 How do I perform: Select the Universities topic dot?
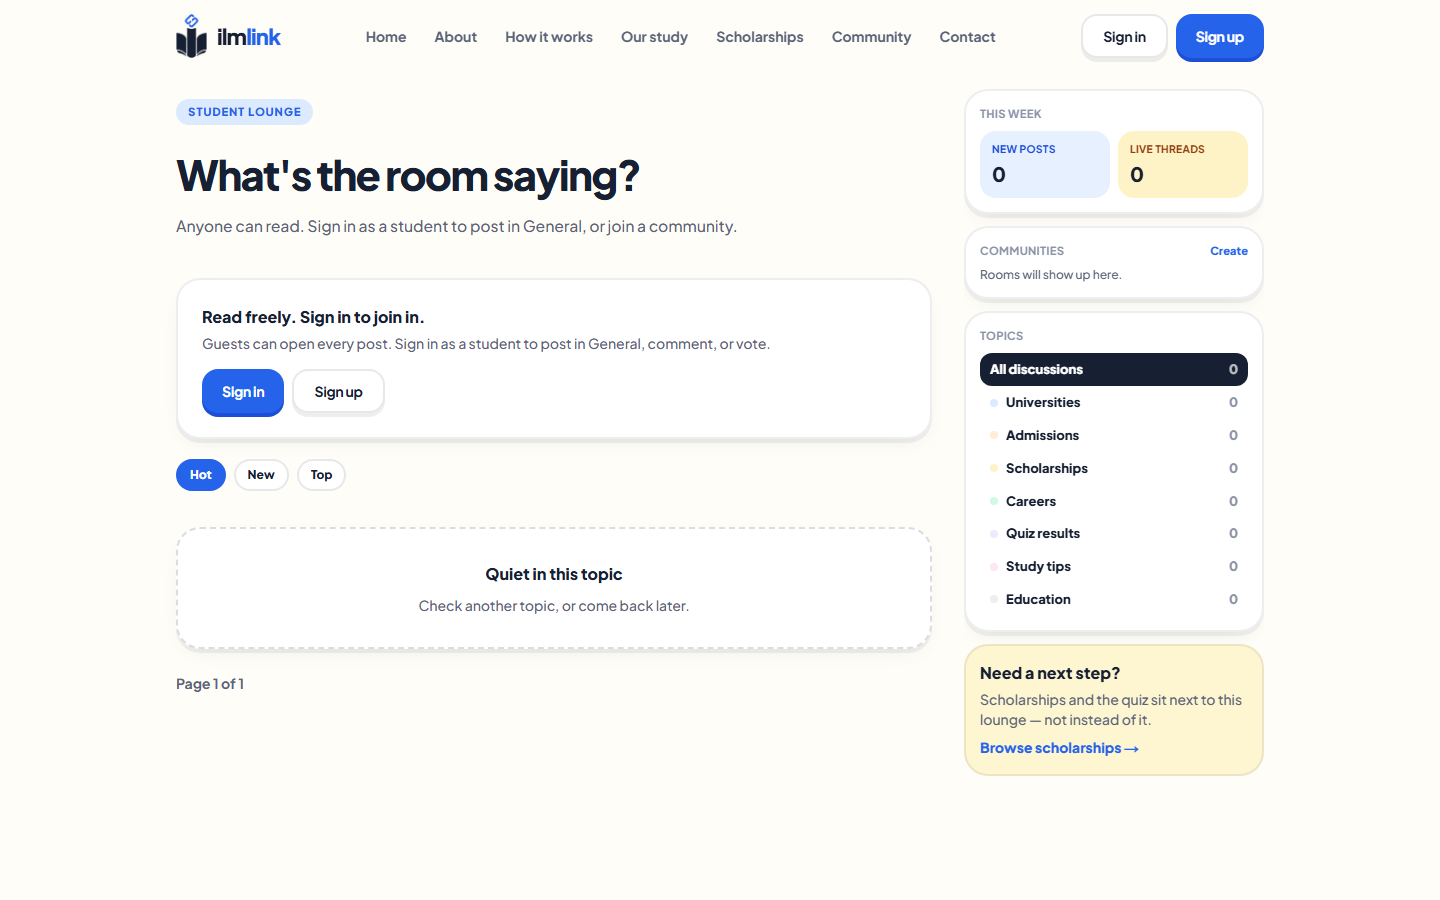pyautogui.click(x=994, y=403)
